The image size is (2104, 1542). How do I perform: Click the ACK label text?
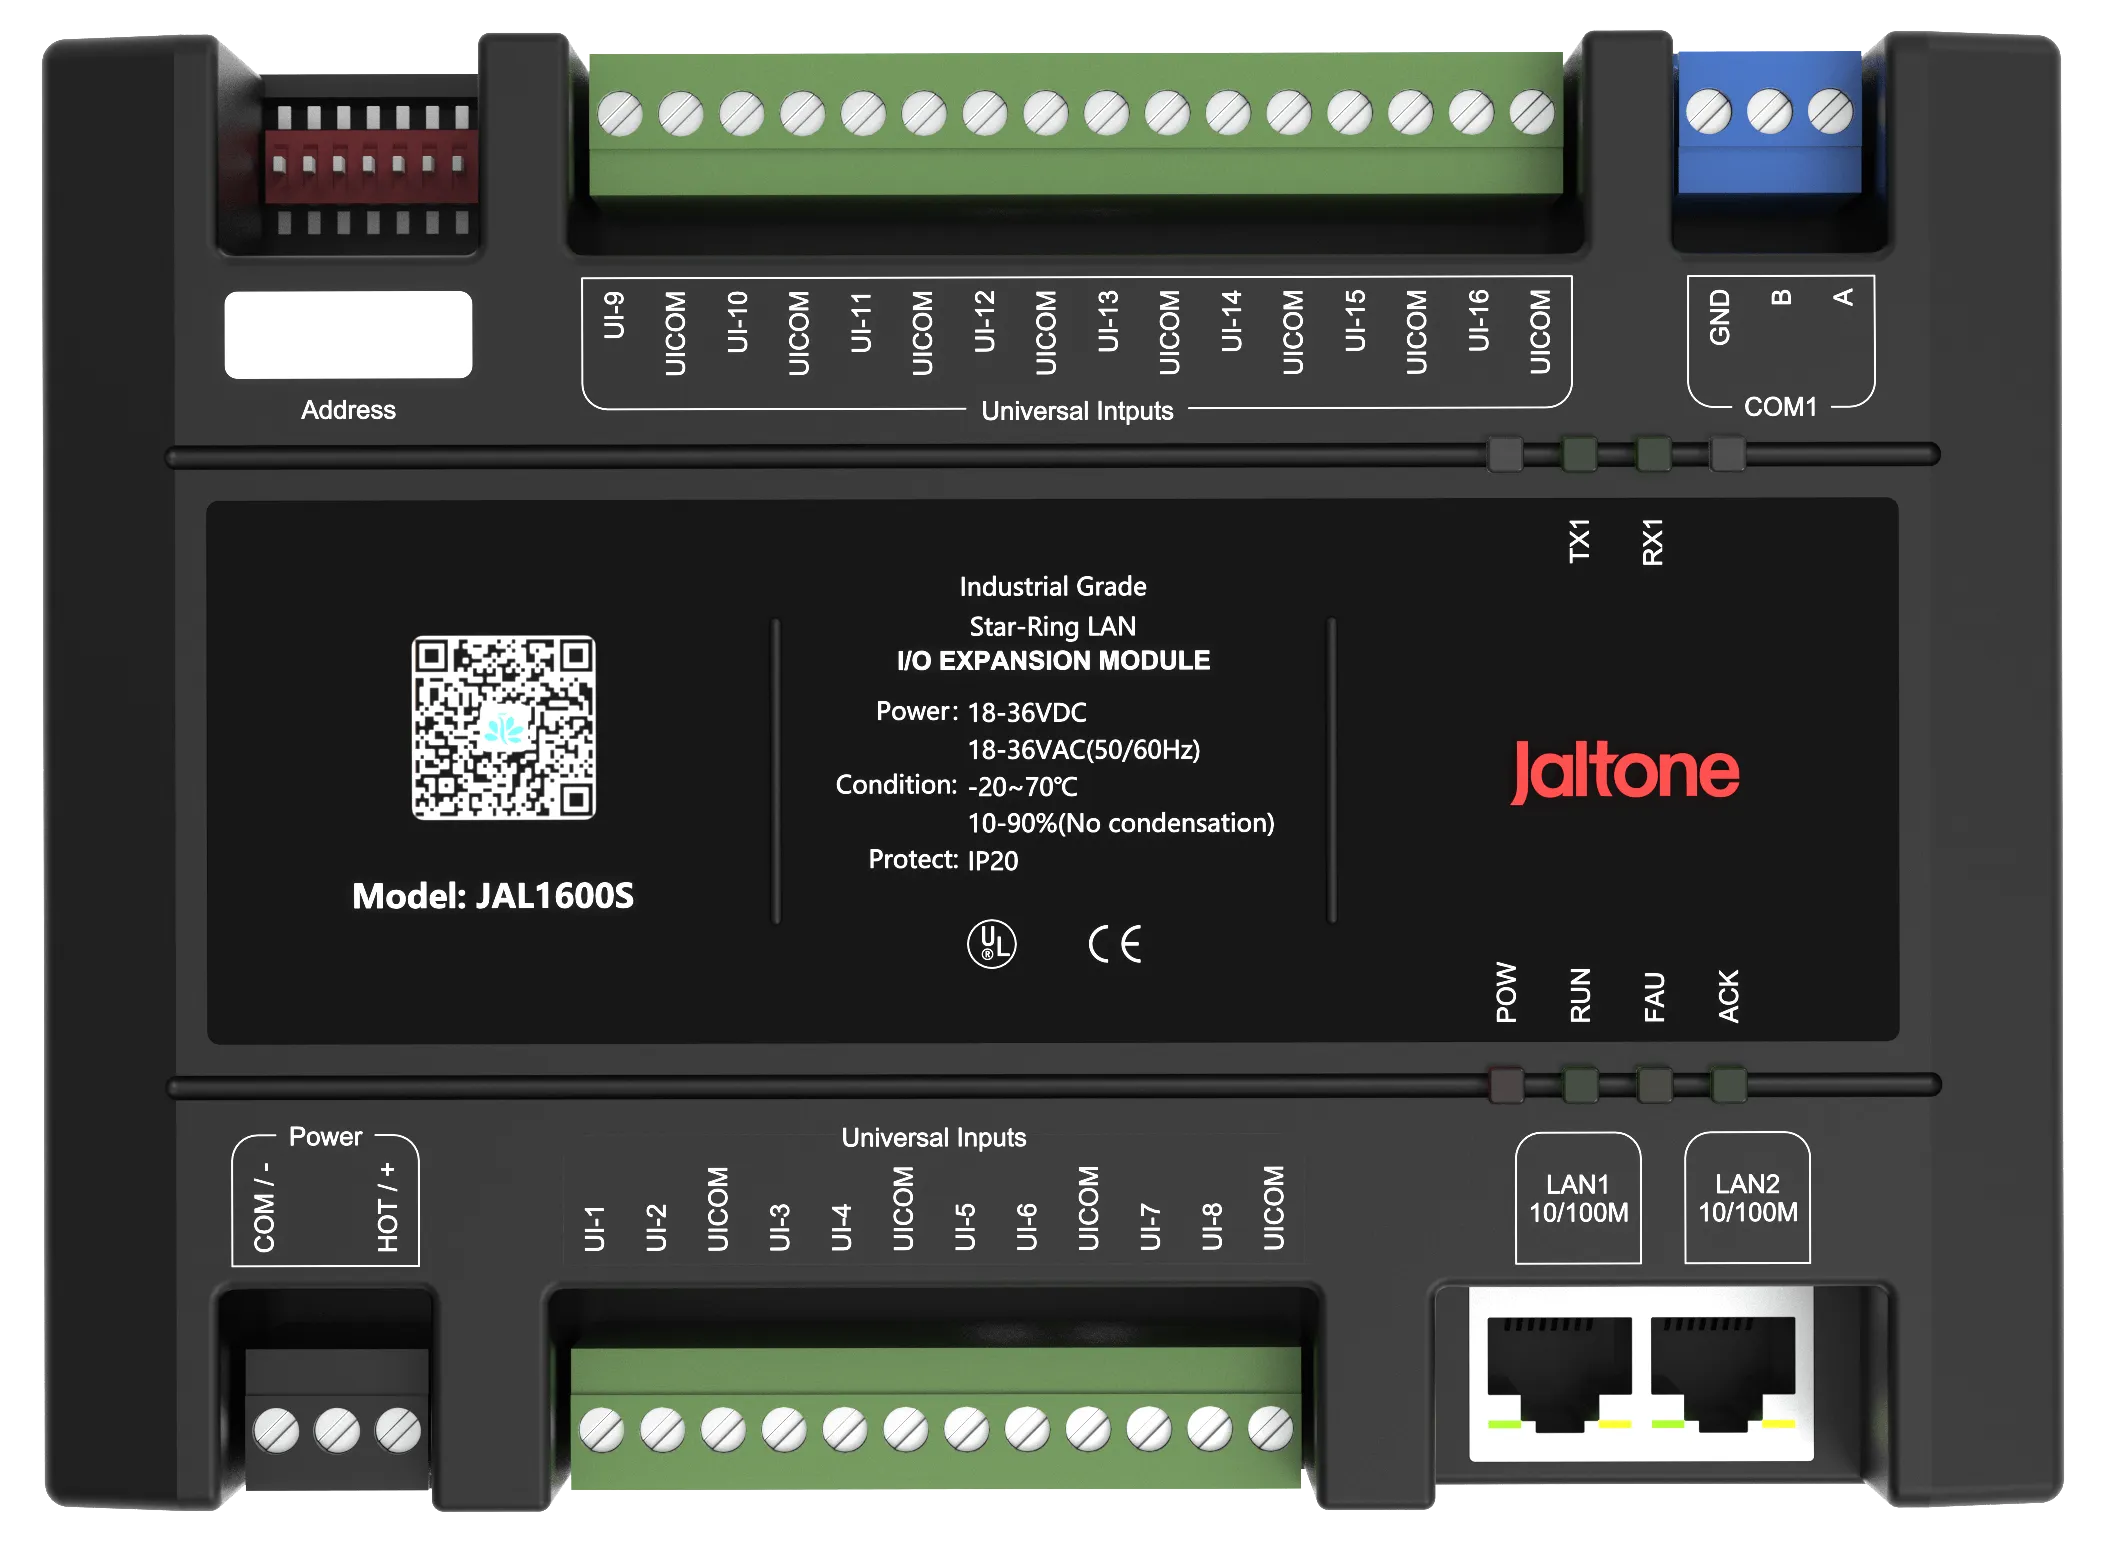[x=1728, y=996]
